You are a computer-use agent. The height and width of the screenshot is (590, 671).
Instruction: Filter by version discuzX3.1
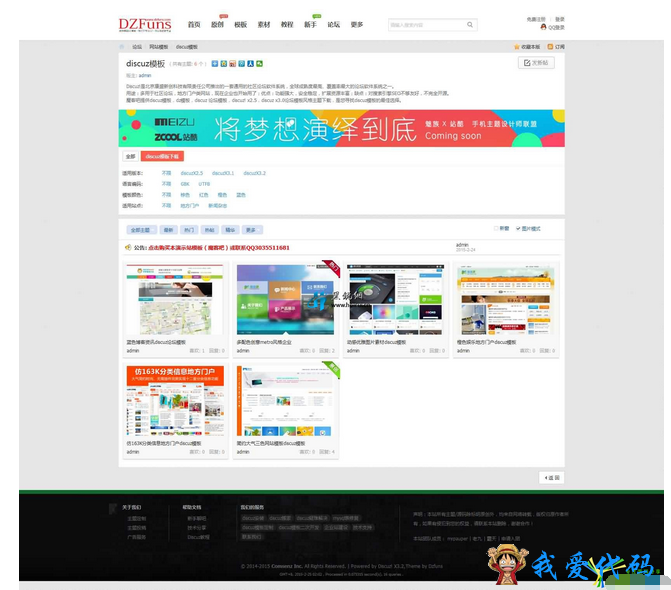(x=223, y=173)
